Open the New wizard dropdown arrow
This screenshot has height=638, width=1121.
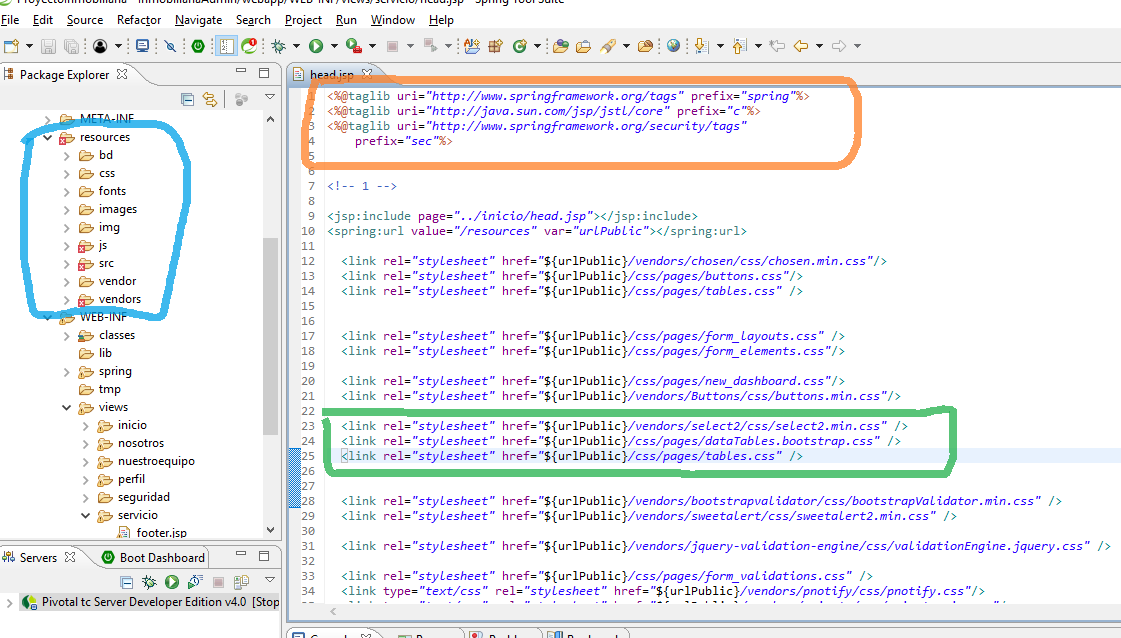(29, 46)
